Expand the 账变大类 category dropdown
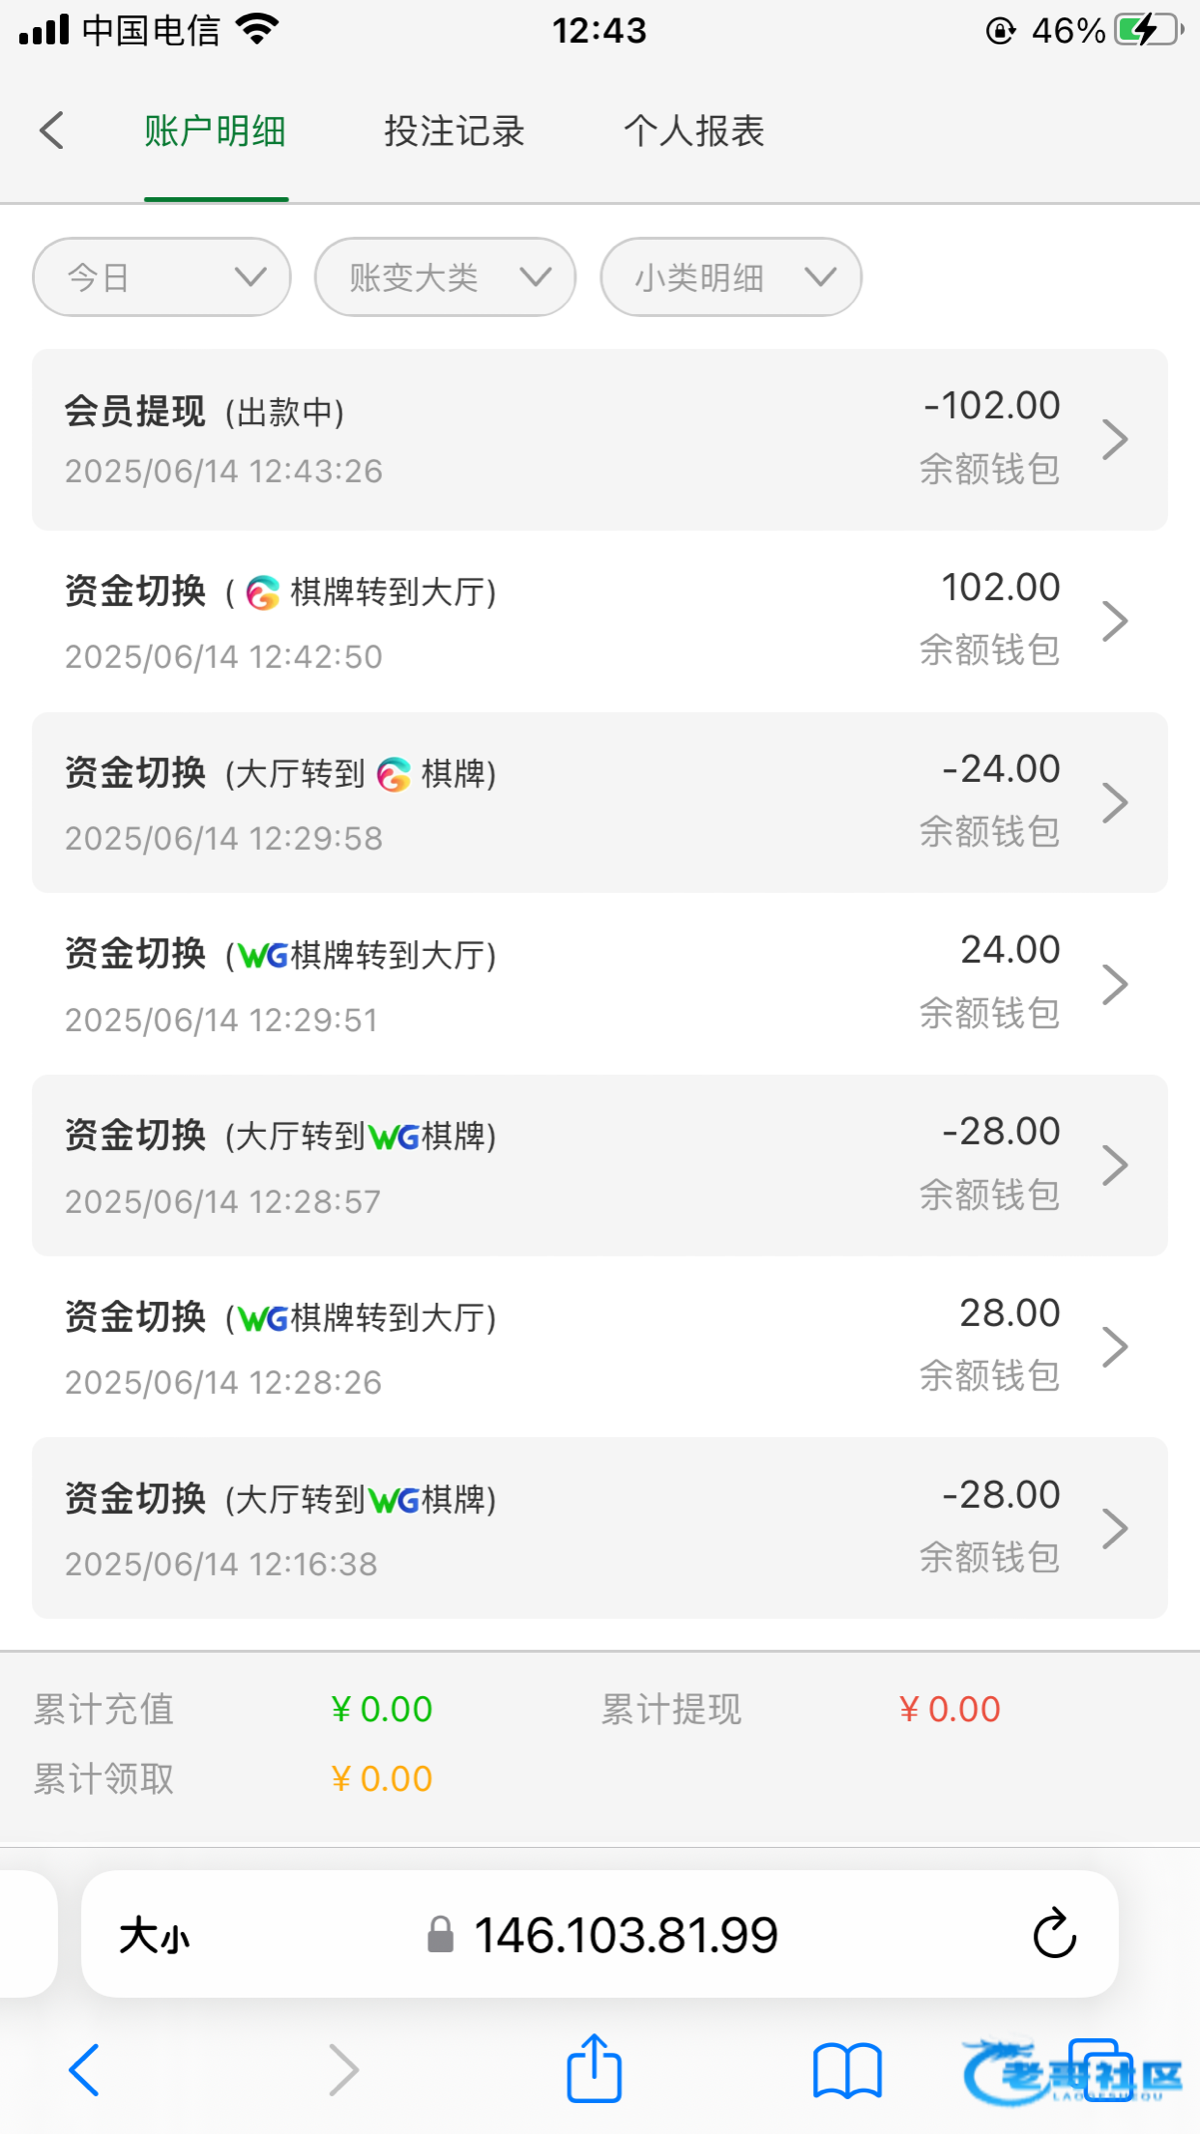The width and height of the screenshot is (1200, 2134). click(x=445, y=277)
